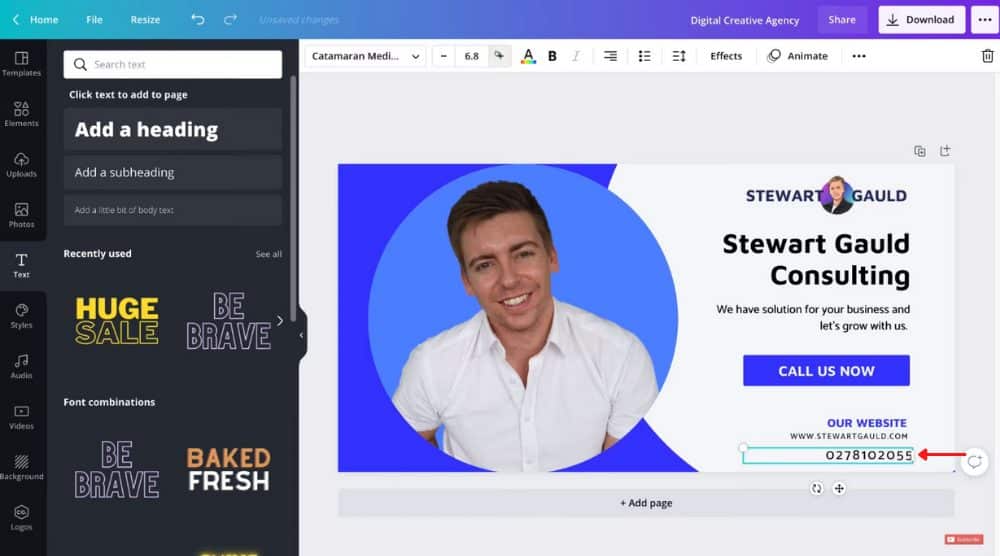Select the Text sidebar tab

click(22, 265)
